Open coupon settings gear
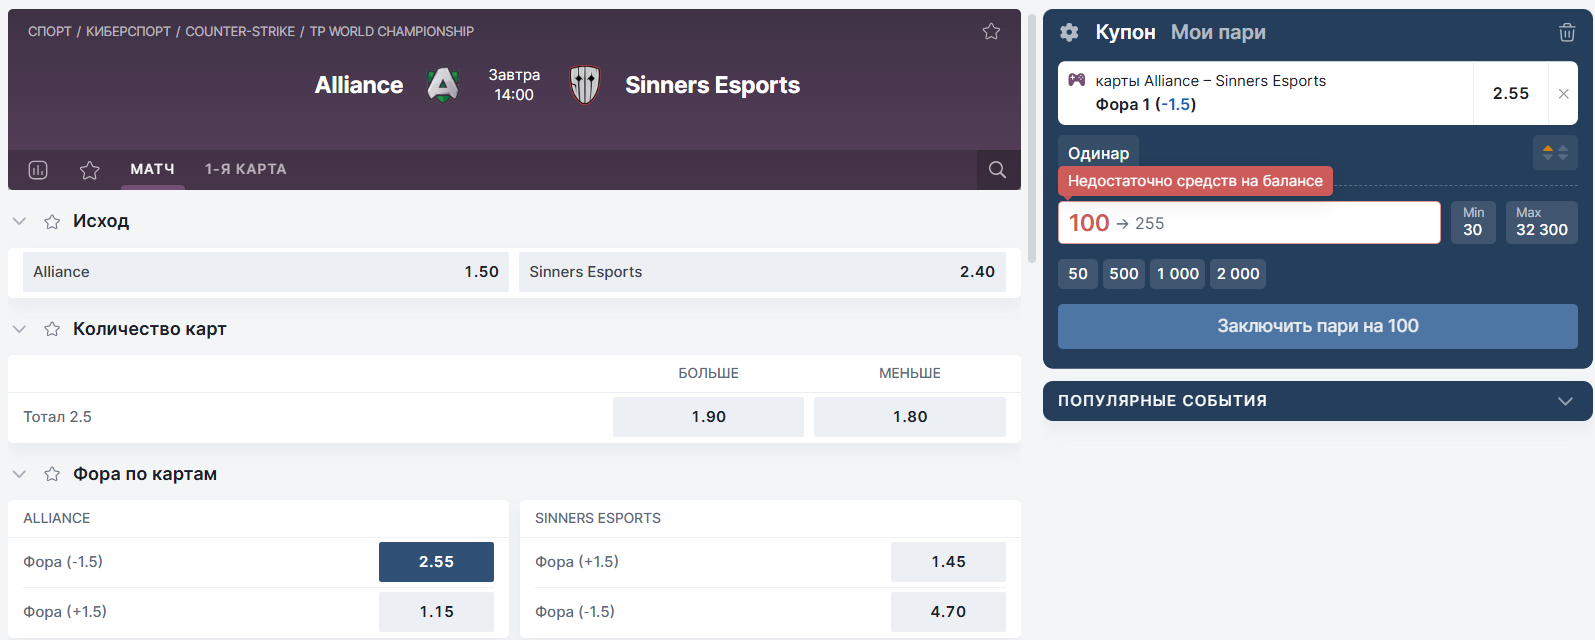The width and height of the screenshot is (1595, 640). coord(1069,32)
